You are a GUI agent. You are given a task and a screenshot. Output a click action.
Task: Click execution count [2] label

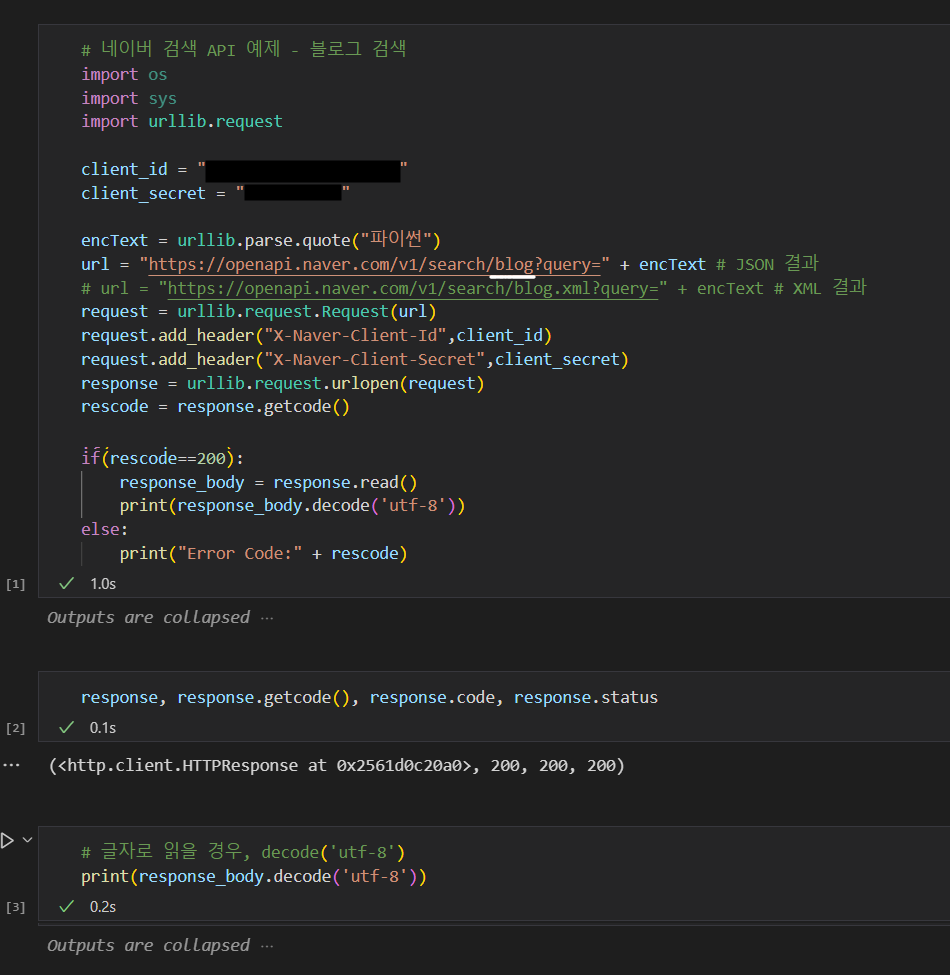[x=16, y=728]
